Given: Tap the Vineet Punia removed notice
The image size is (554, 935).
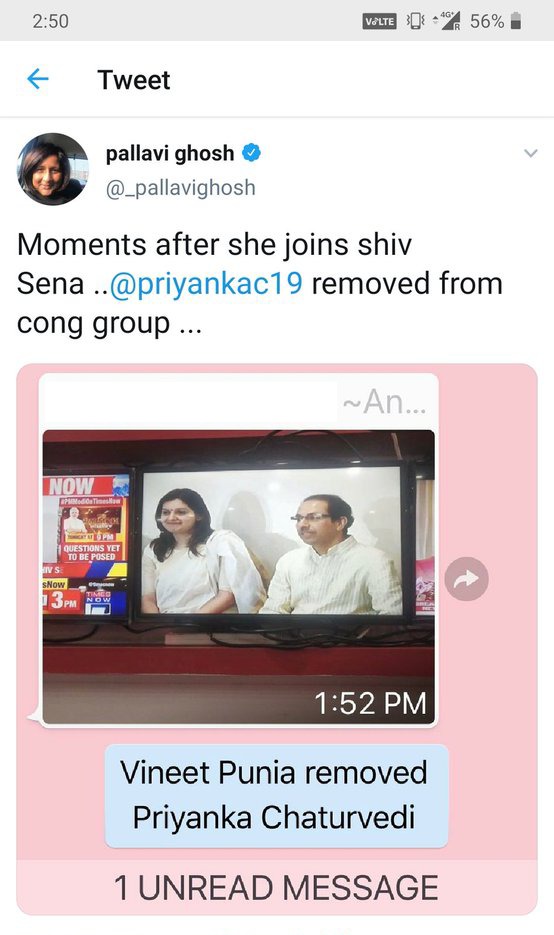Looking at the screenshot, I should [x=276, y=795].
